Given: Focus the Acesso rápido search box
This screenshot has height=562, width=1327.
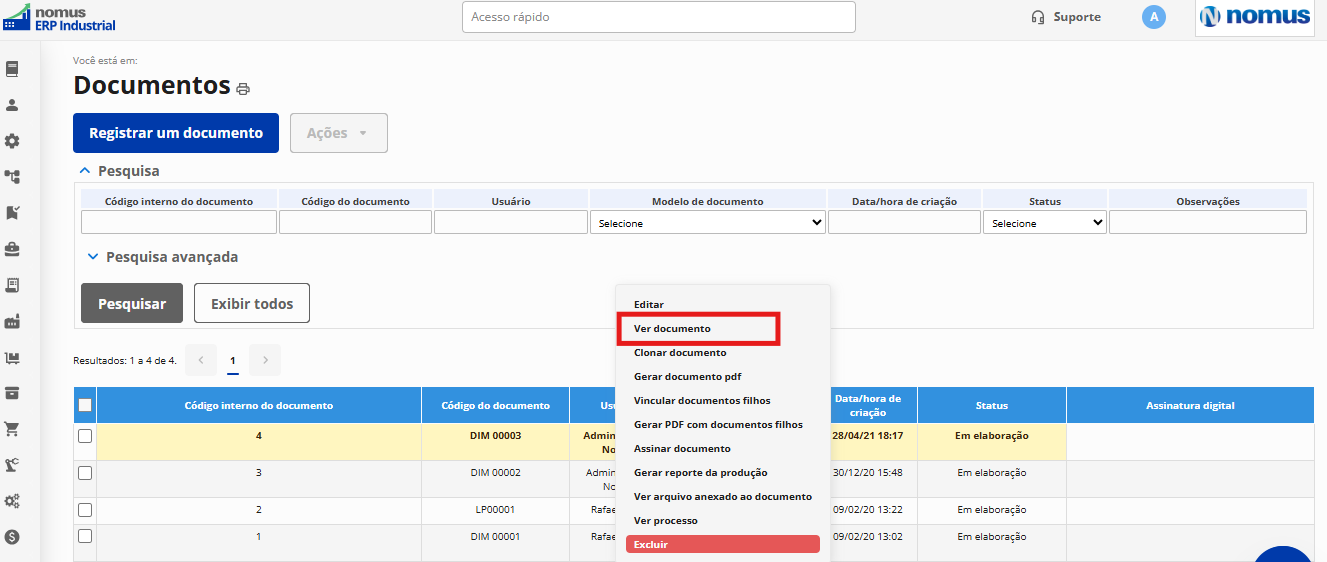Looking at the screenshot, I should (x=659, y=17).
